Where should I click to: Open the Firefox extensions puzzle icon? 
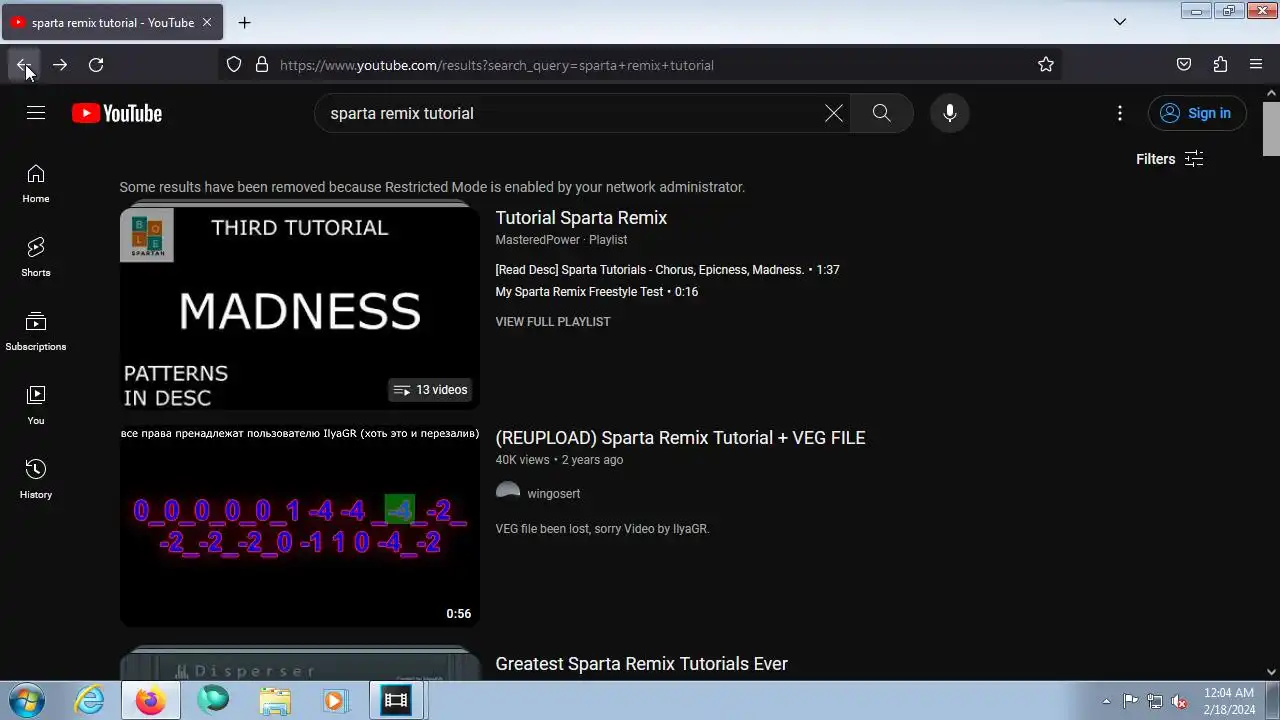coord(1220,65)
